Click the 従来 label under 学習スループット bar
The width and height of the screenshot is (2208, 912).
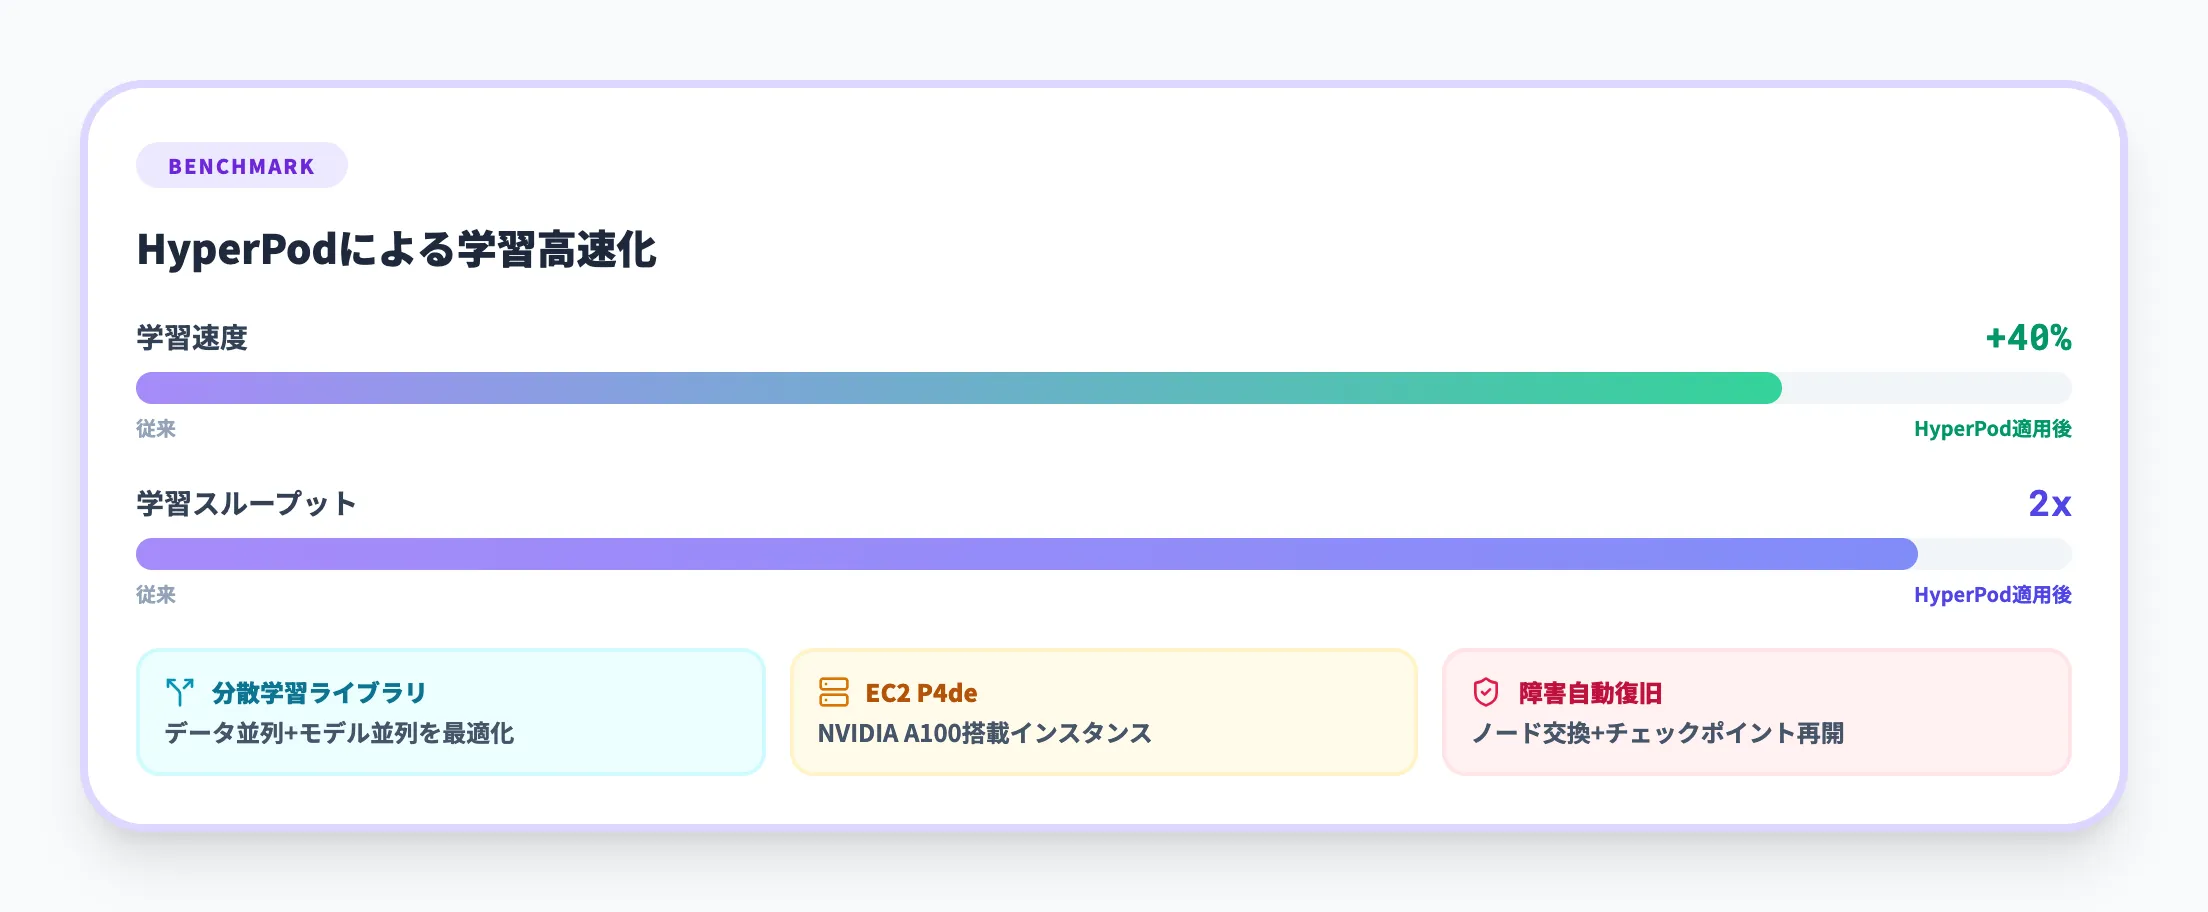coord(156,595)
